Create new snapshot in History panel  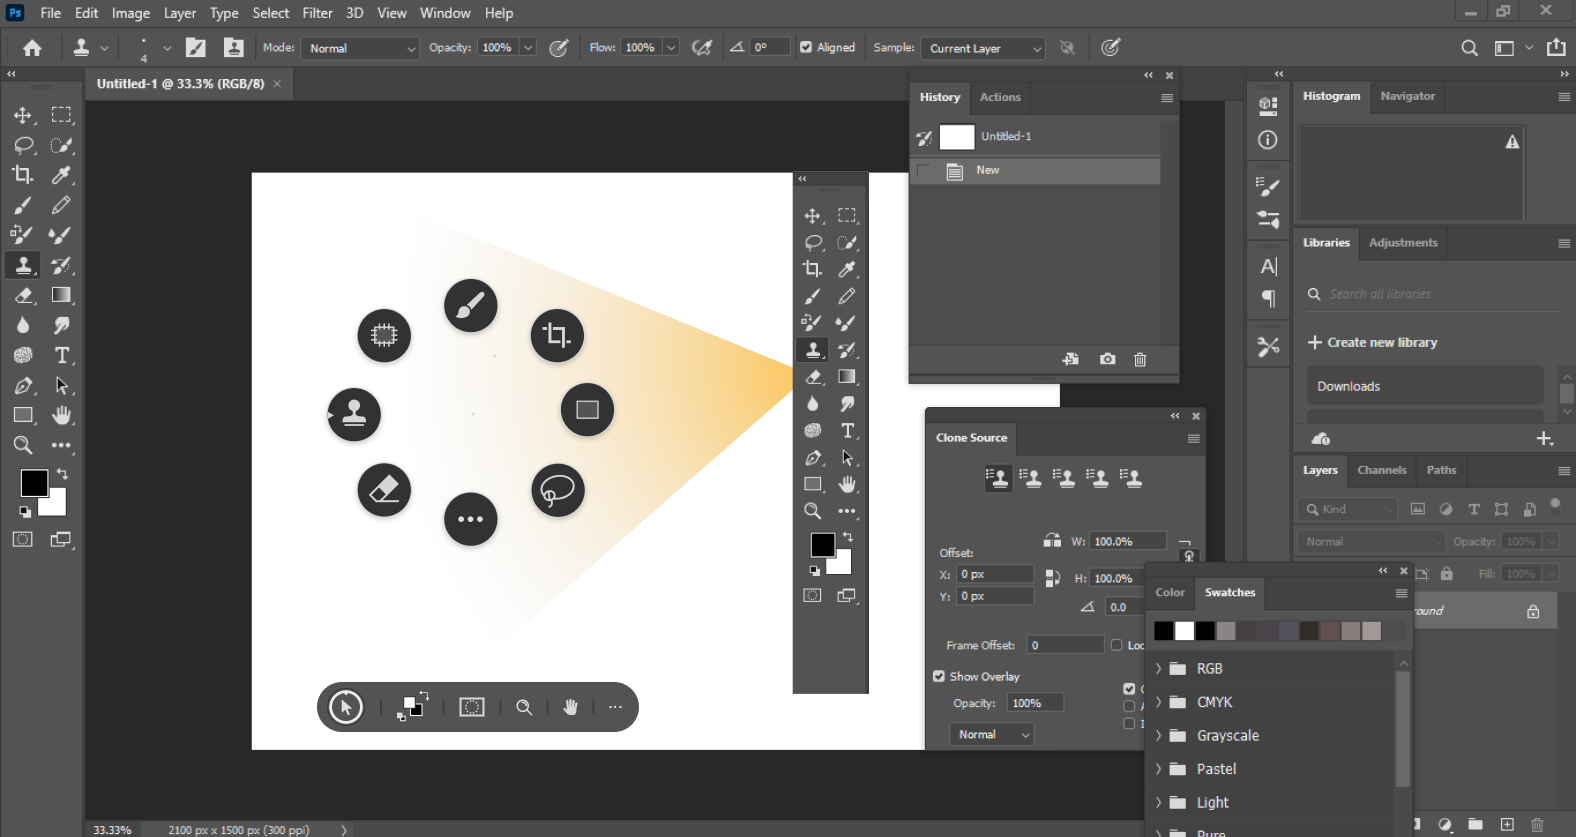coord(1107,359)
